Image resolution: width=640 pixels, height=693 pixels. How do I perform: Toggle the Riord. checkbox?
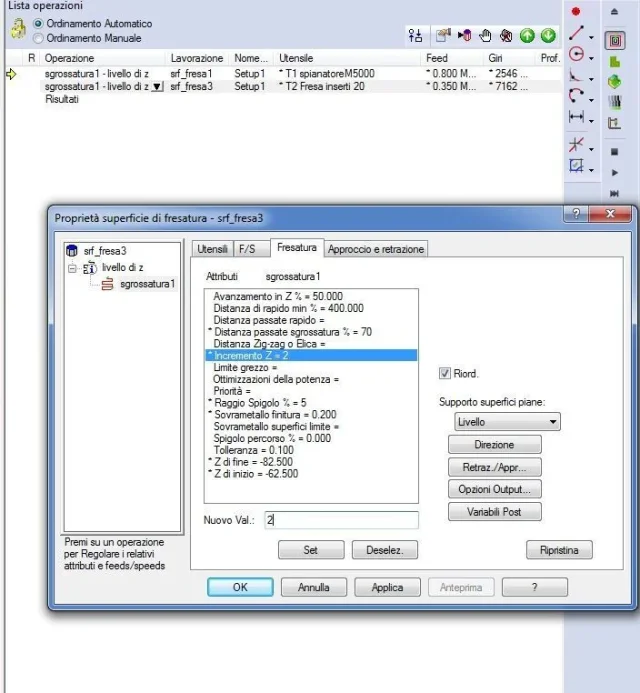click(x=445, y=374)
